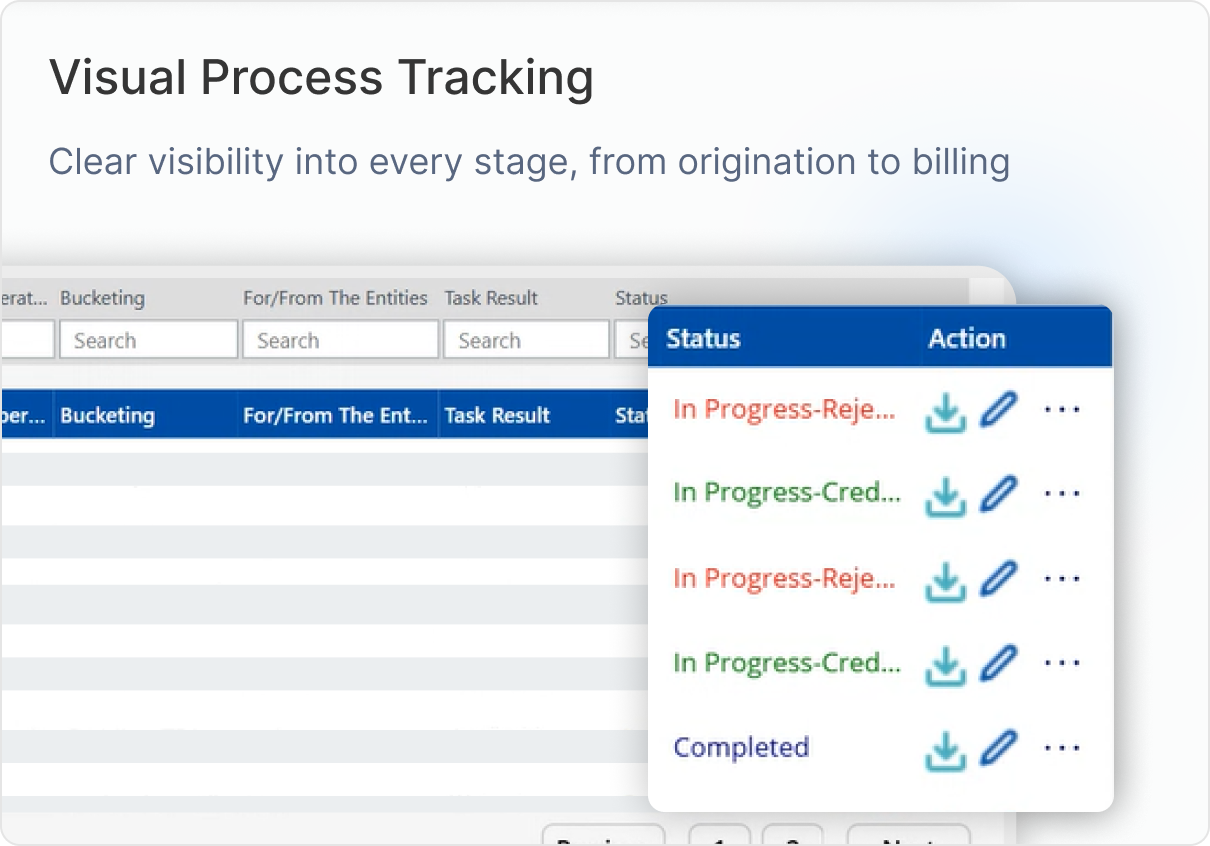Click download icon in first In Progress-Cred row
The height and width of the screenshot is (846, 1210).
coord(945,495)
